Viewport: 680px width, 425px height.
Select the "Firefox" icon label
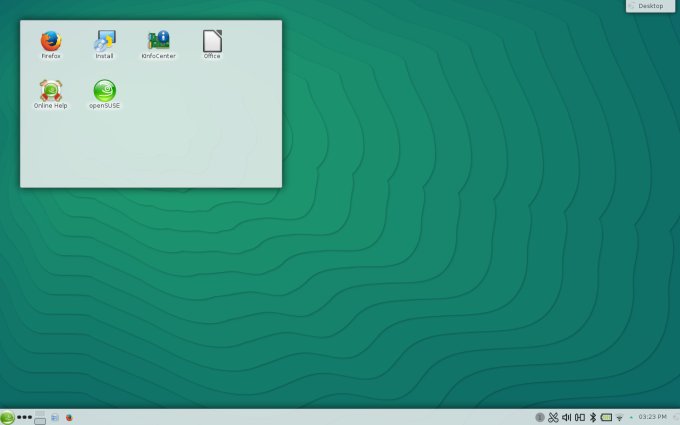point(51,56)
